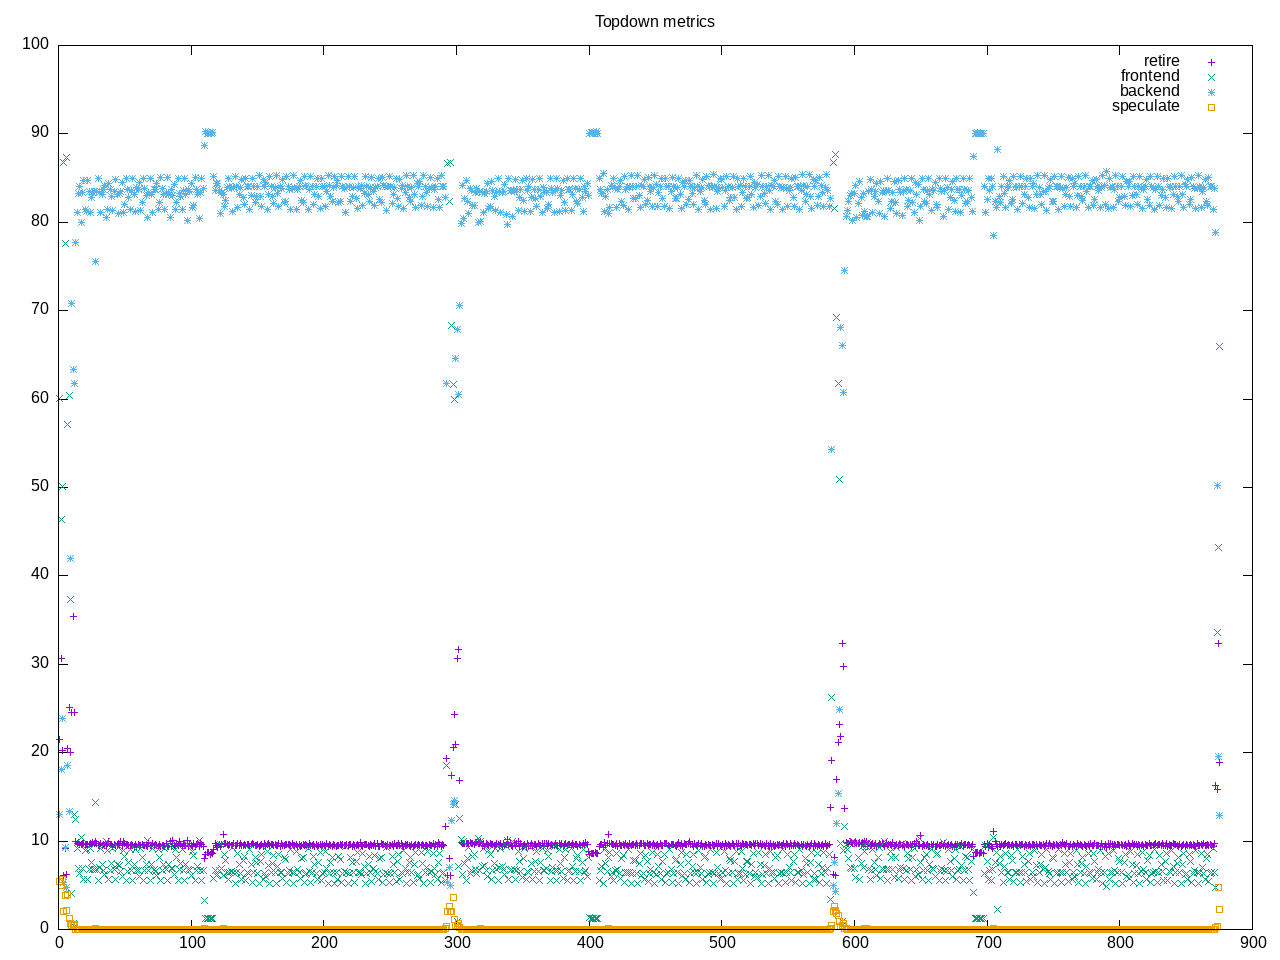
Task: Click the 70 label on the y-axis
Action: (x=39, y=310)
